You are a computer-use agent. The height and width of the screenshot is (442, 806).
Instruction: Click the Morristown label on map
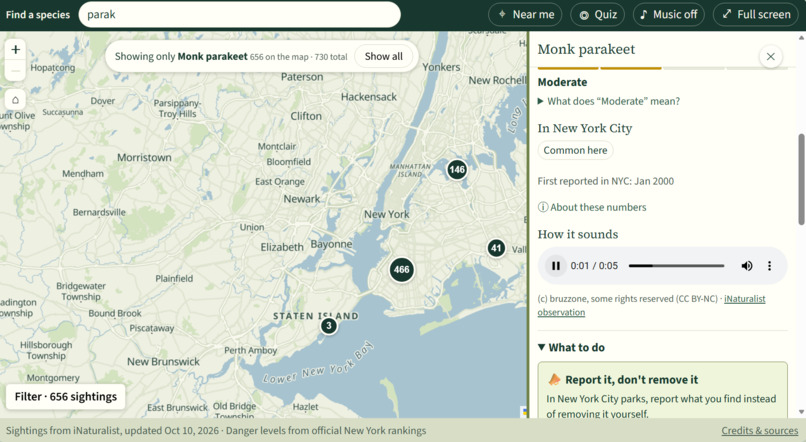pos(144,157)
